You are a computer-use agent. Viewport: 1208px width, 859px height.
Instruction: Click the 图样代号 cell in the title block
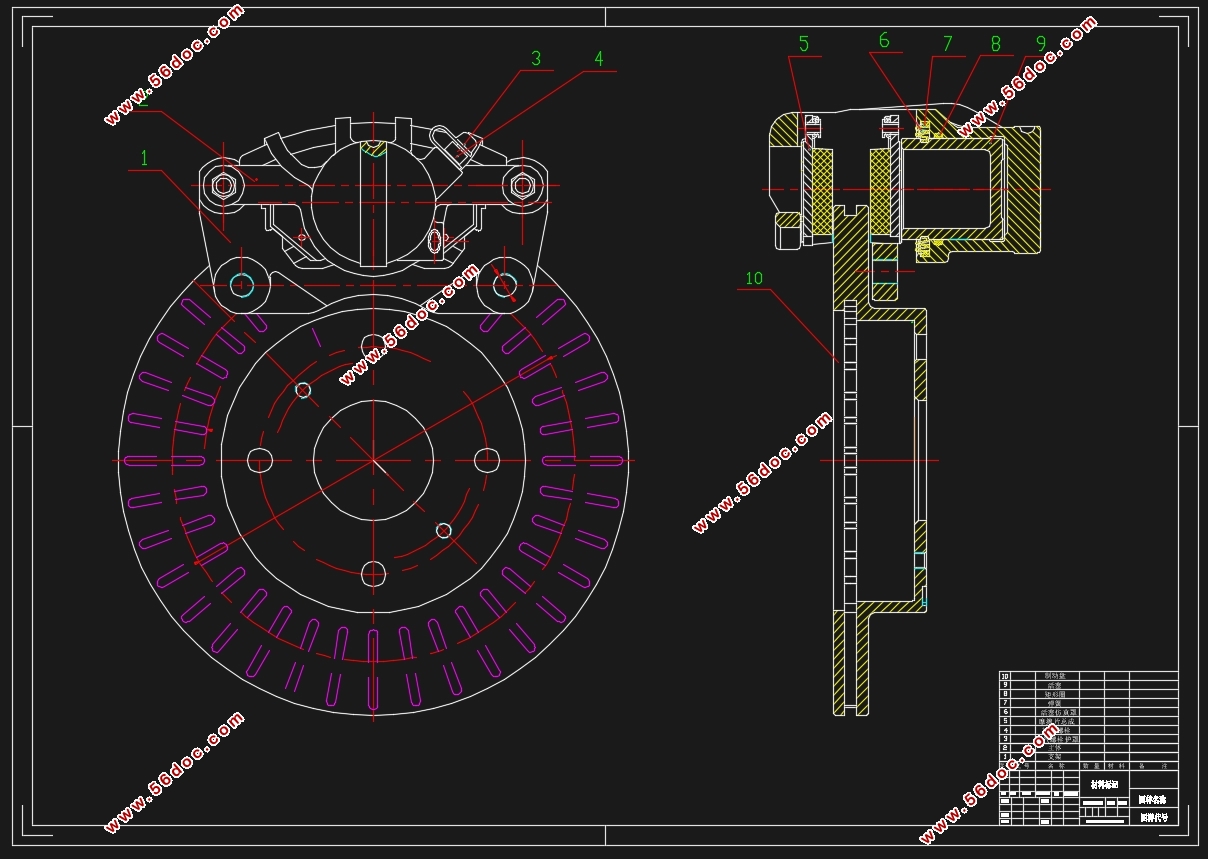click(x=1153, y=817)
